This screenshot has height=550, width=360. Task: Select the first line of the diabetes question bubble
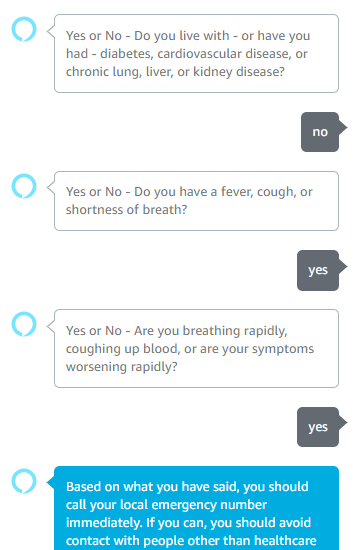click(x=188, y=36)
